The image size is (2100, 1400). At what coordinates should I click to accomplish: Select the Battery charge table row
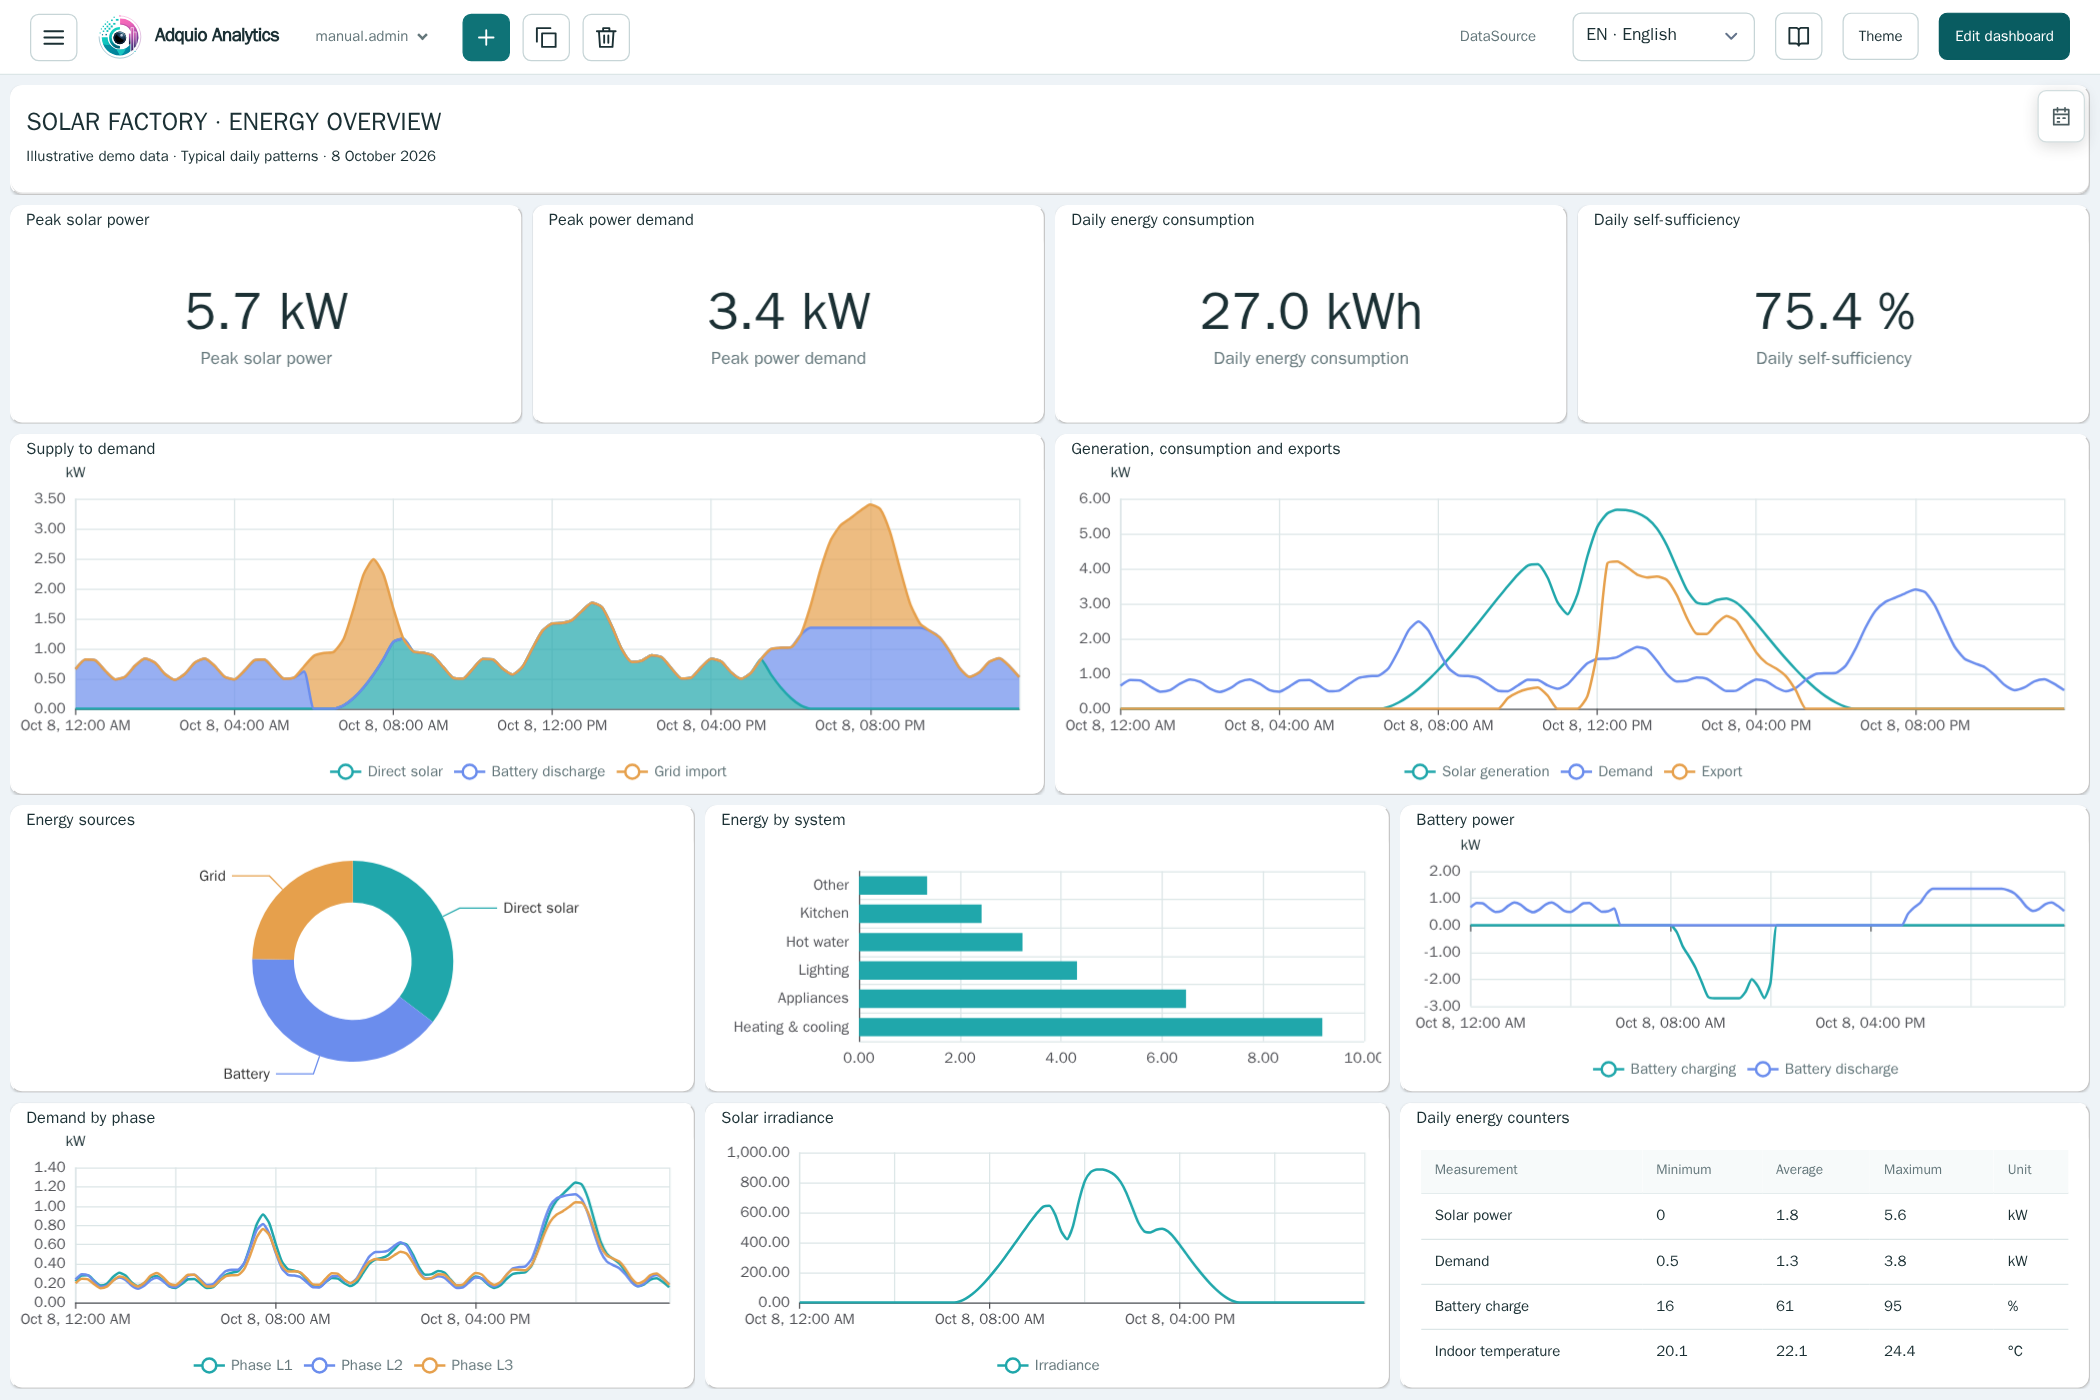[x=1744, y=1306]
